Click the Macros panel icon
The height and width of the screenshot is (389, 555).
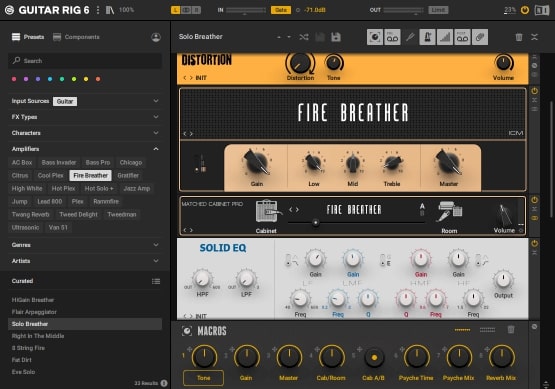pyautogui.click(x=187, y=331)
